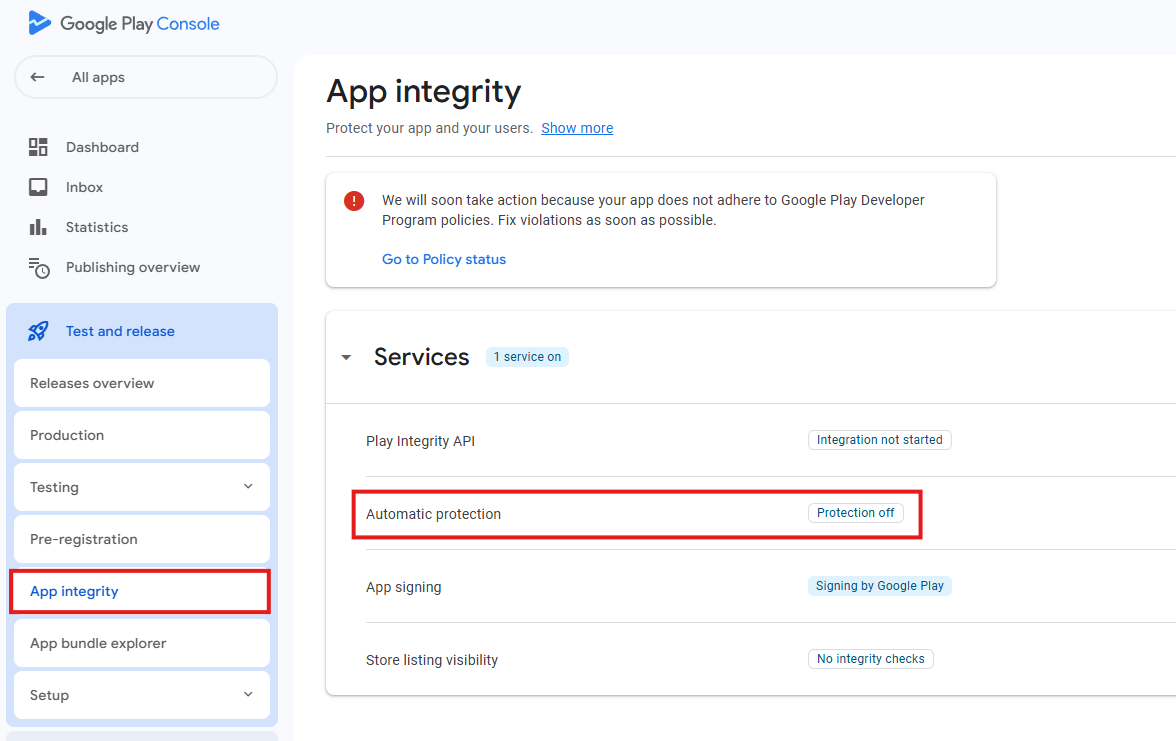Viewport: 1176px width, 741px height.
Task: Go to Statistics in the sidebar
Action: click(97, 226)
